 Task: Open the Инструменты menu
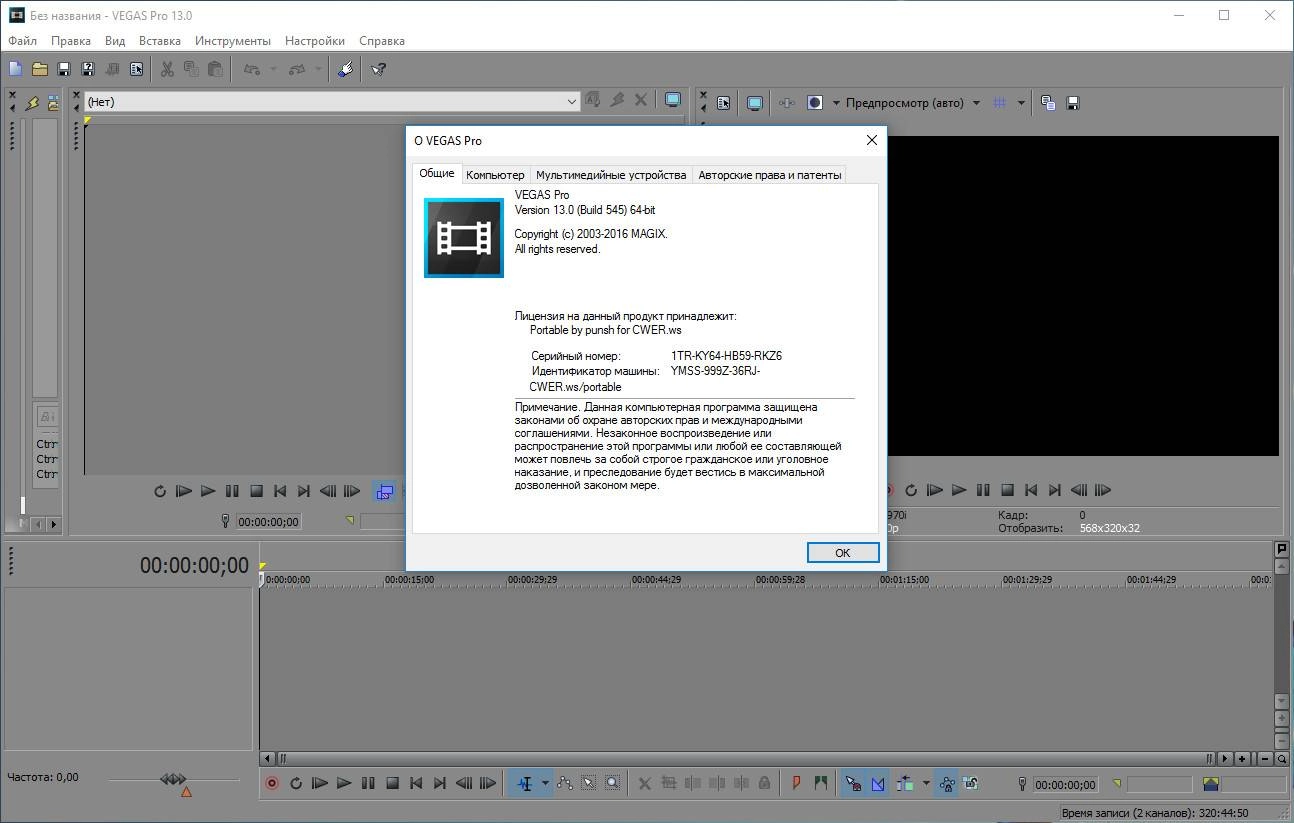tap(233, 41)
